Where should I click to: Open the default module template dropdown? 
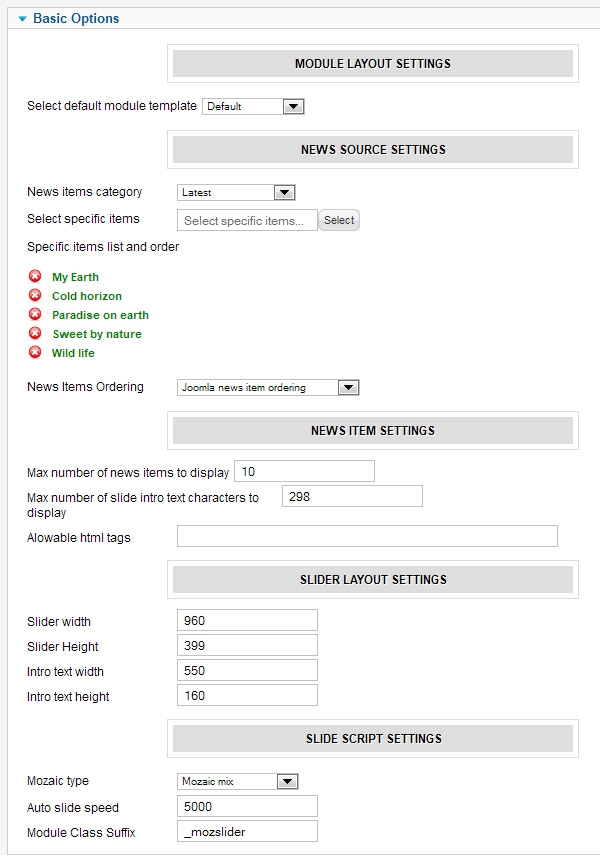[x=253, y=106]
